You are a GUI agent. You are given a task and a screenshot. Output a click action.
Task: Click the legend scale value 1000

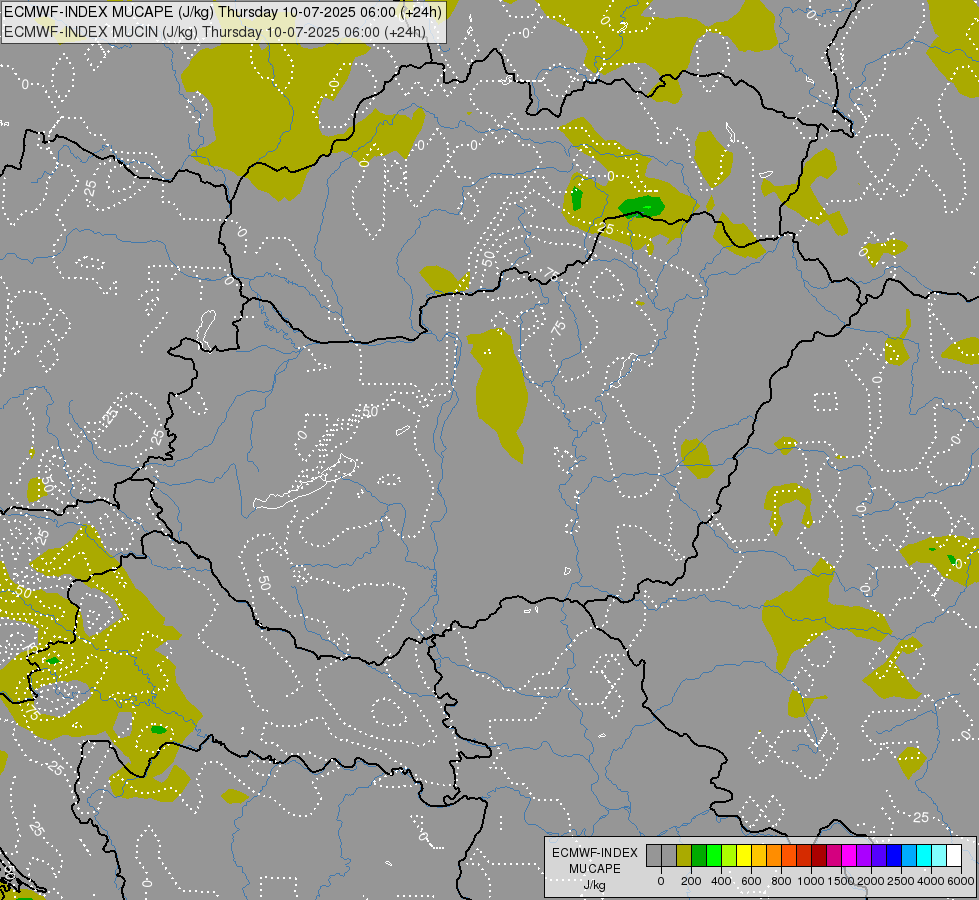810,881
